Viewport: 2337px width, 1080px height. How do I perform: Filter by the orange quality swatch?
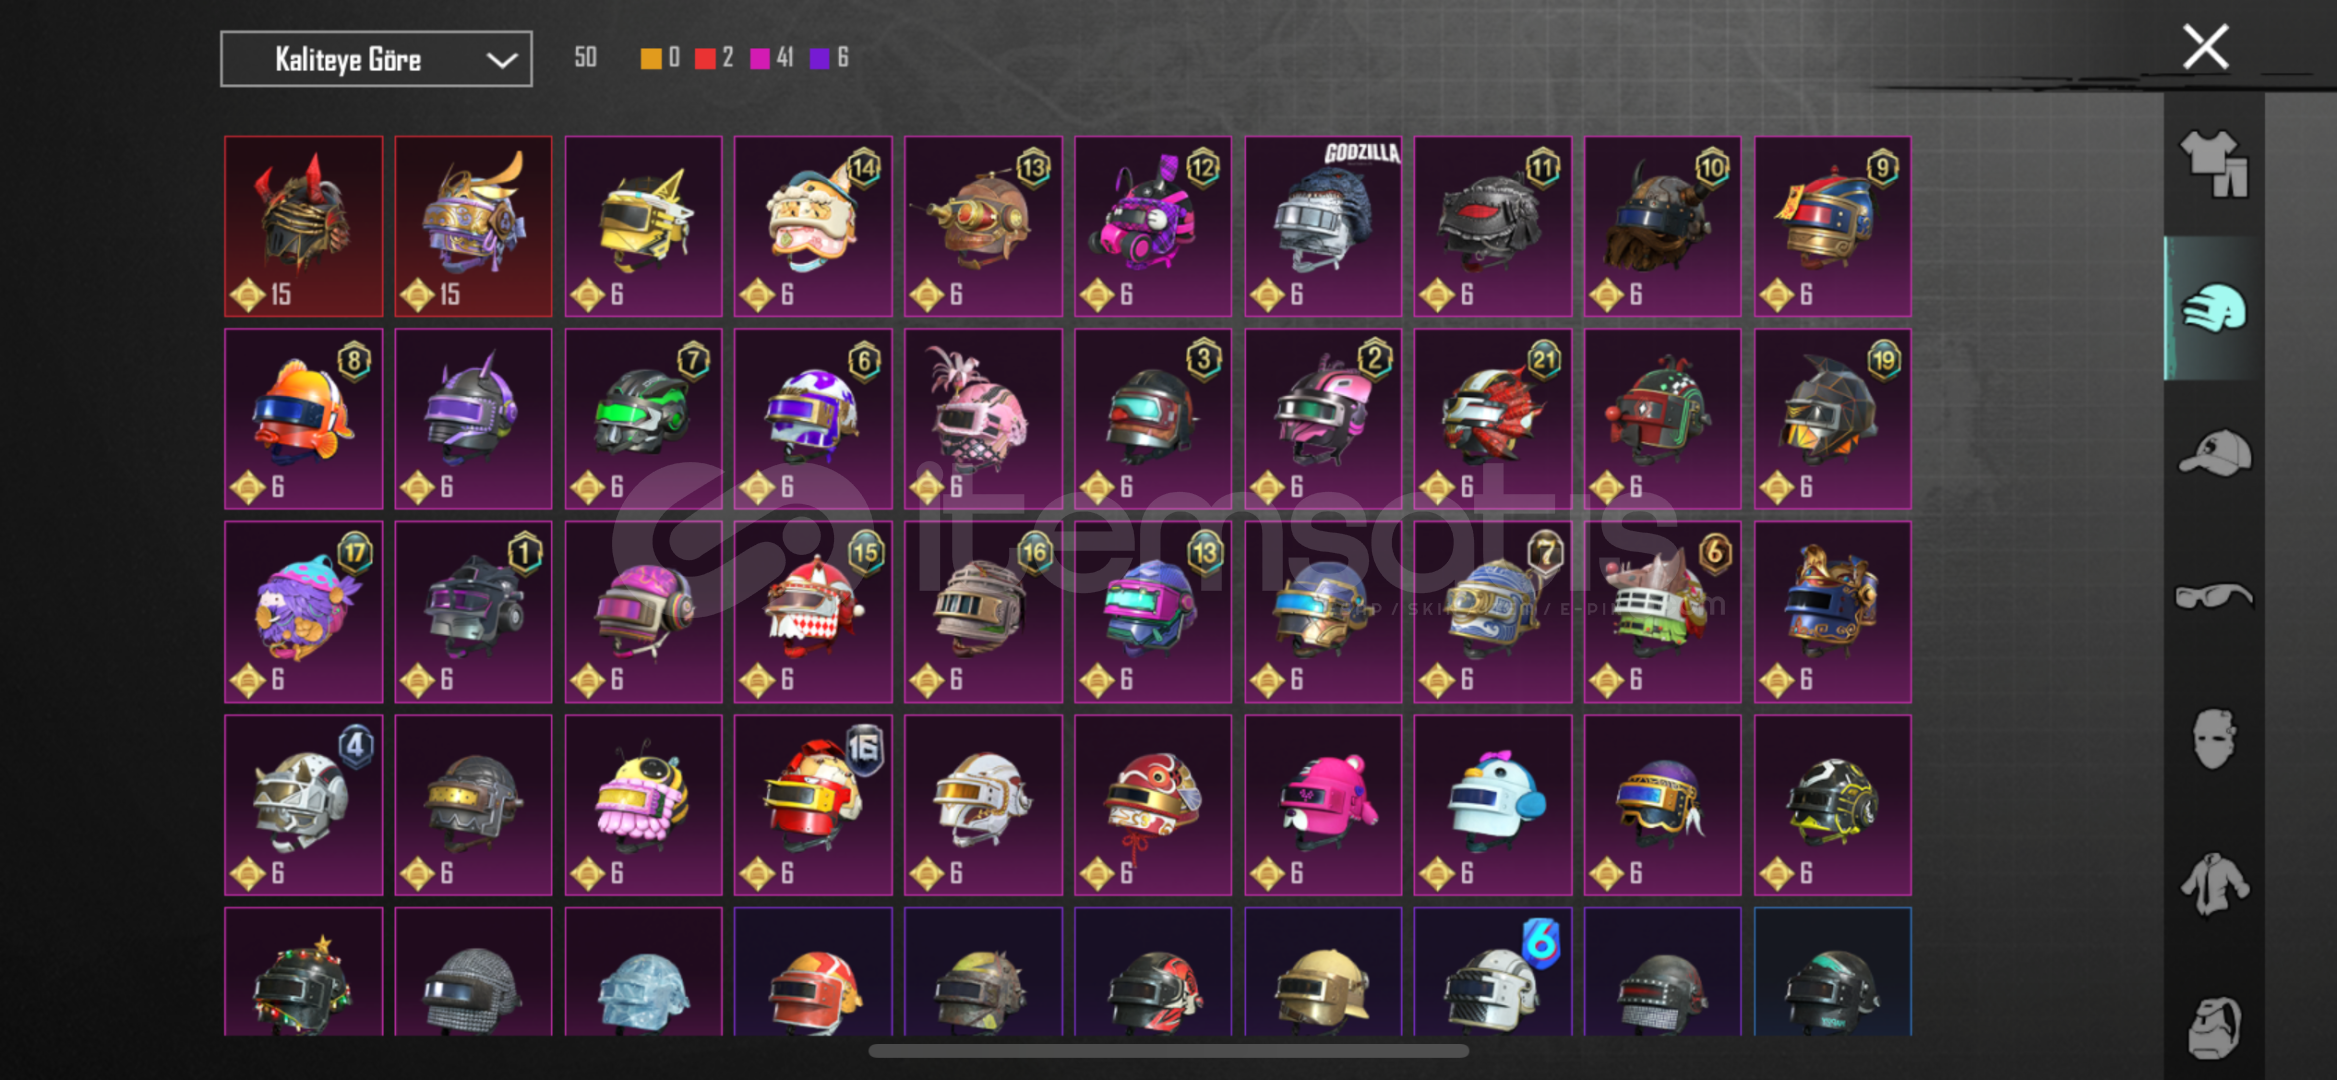click(x=651, y=58)
